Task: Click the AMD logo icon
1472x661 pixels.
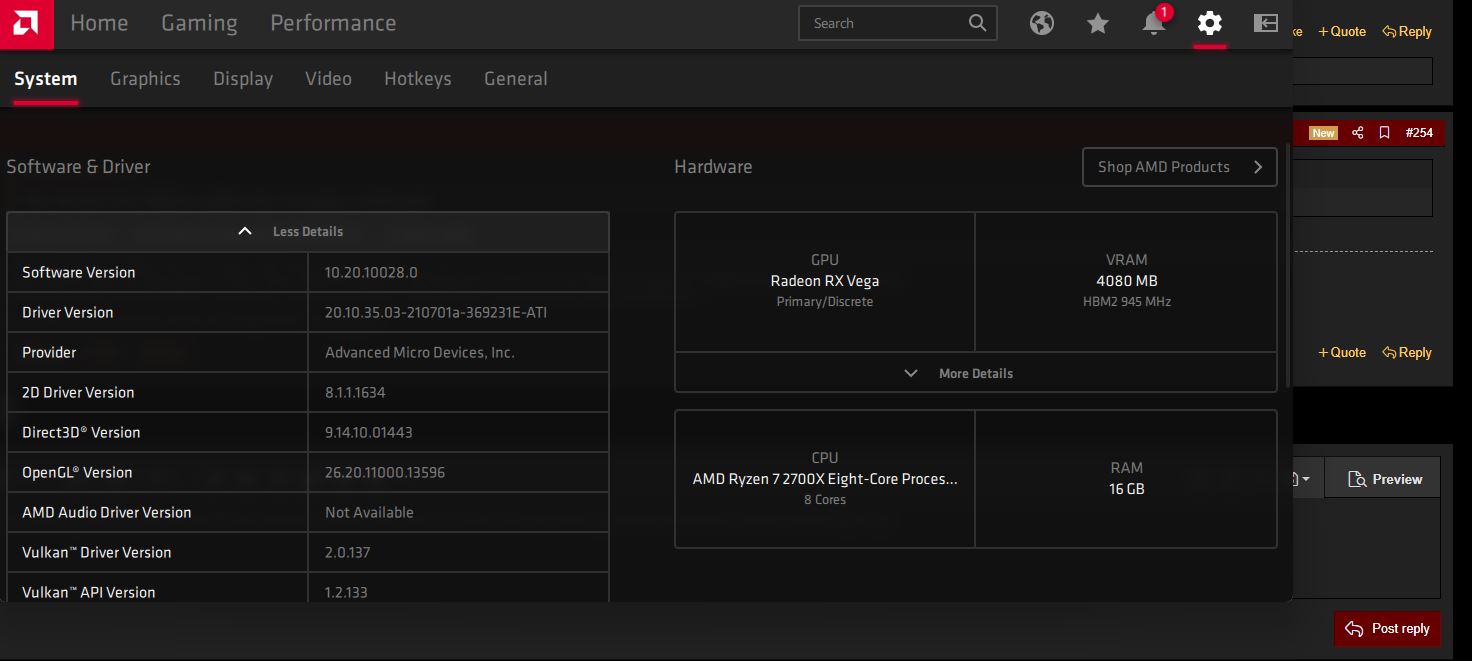Action: (x=26, y=24)
